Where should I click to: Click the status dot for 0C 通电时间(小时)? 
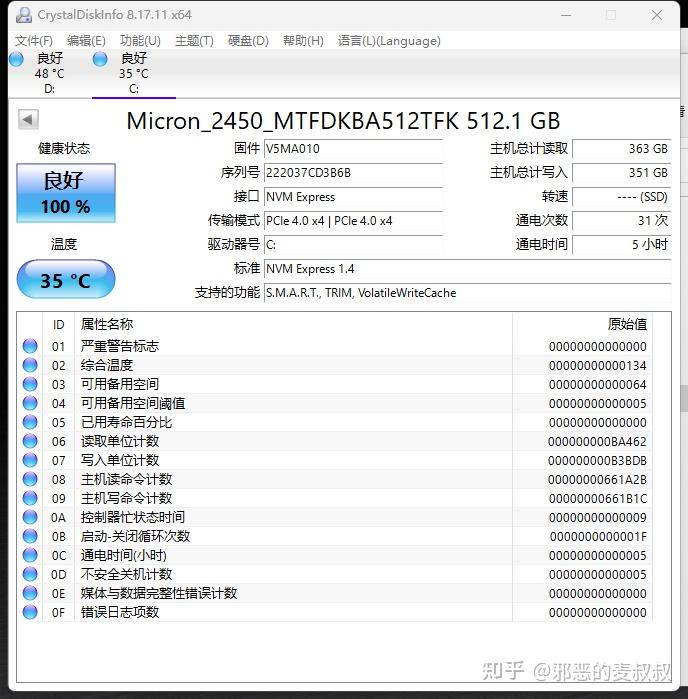30,555
